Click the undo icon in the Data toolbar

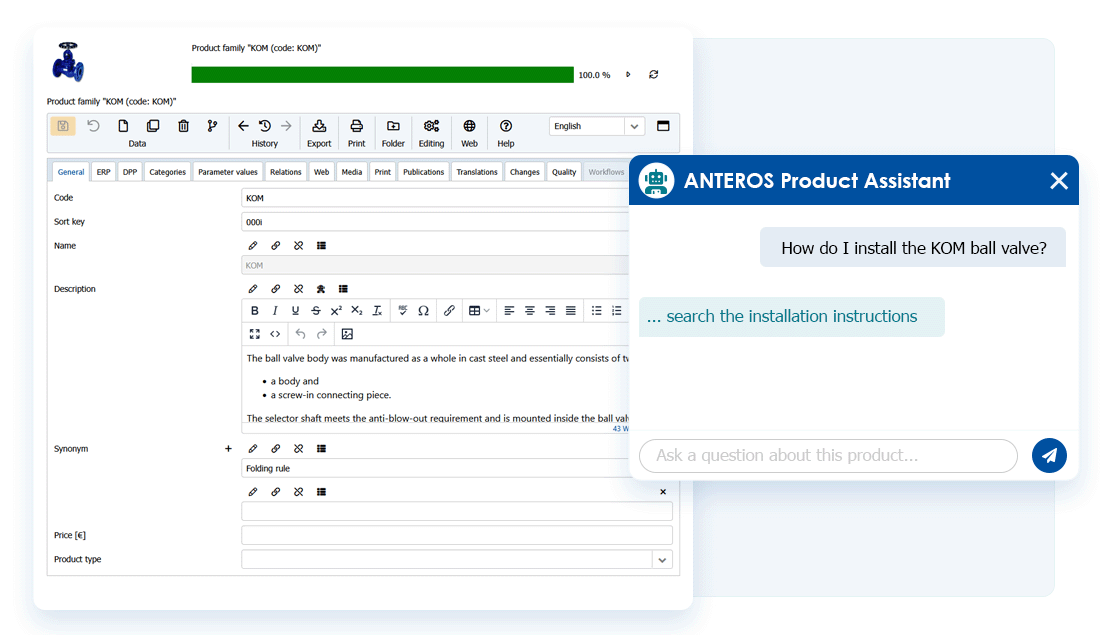pos(93,126)
